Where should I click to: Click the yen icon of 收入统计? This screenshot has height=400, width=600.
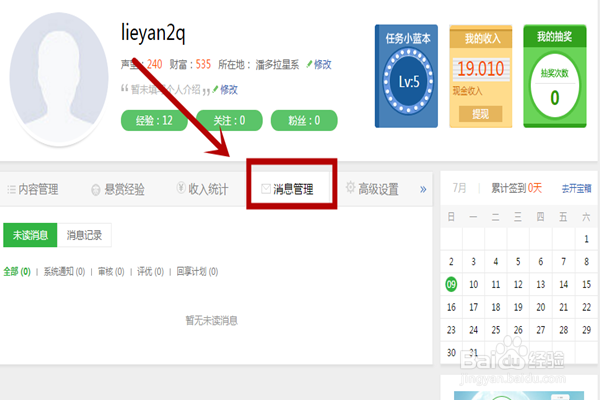(181, 188)
